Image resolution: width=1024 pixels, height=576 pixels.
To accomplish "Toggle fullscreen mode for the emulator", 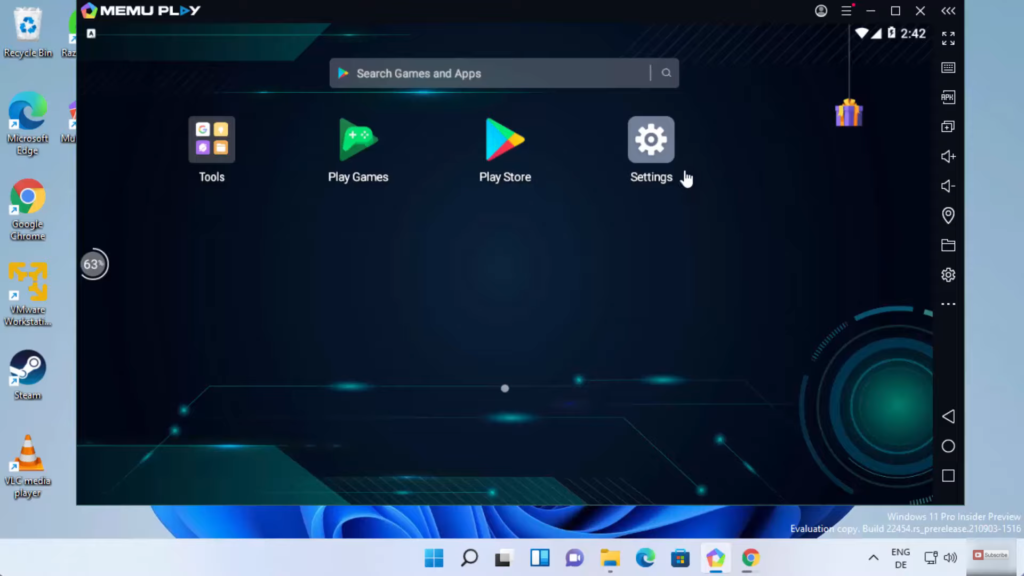I will point(948,39).
